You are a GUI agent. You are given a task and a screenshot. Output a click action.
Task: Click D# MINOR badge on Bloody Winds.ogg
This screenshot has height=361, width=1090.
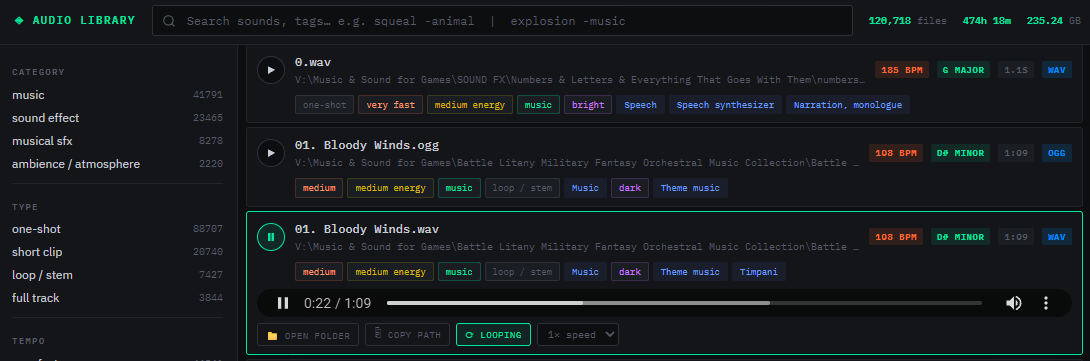click(961, 153)
